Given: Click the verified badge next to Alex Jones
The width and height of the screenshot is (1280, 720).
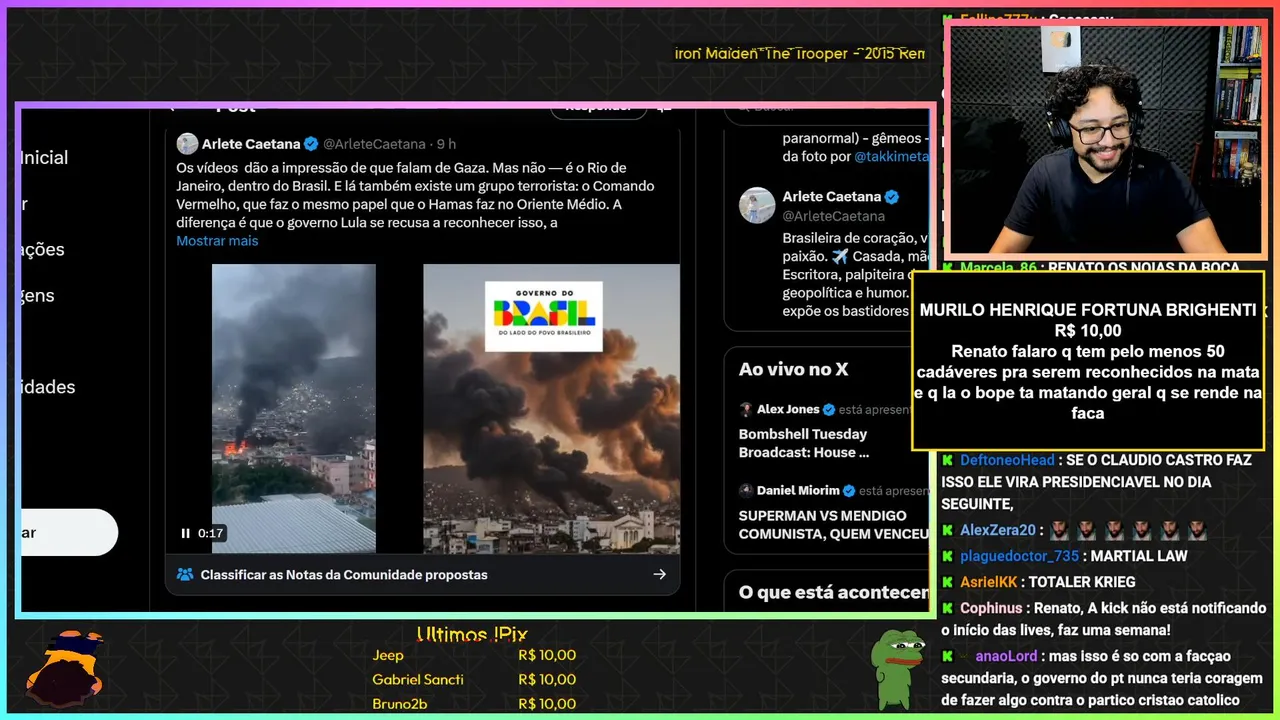Looking at the screenshot, I should tap(828, 409).
